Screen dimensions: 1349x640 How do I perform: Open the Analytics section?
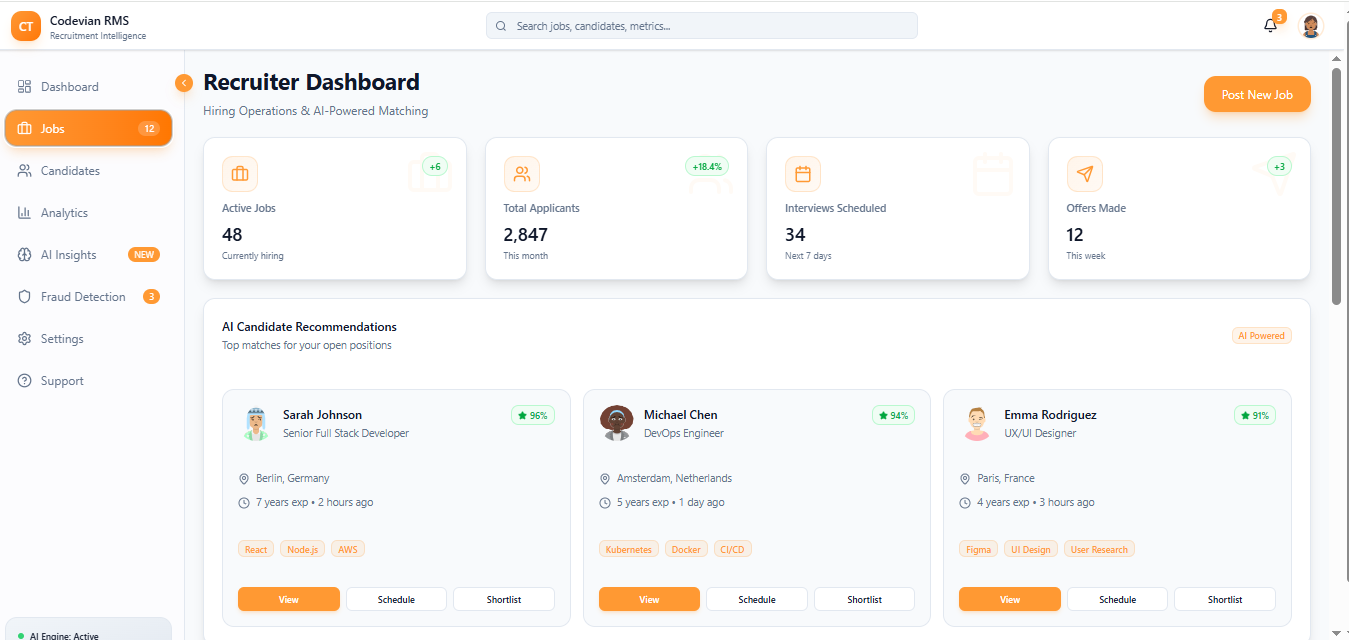pyautogui.click(x=64, y=213)
